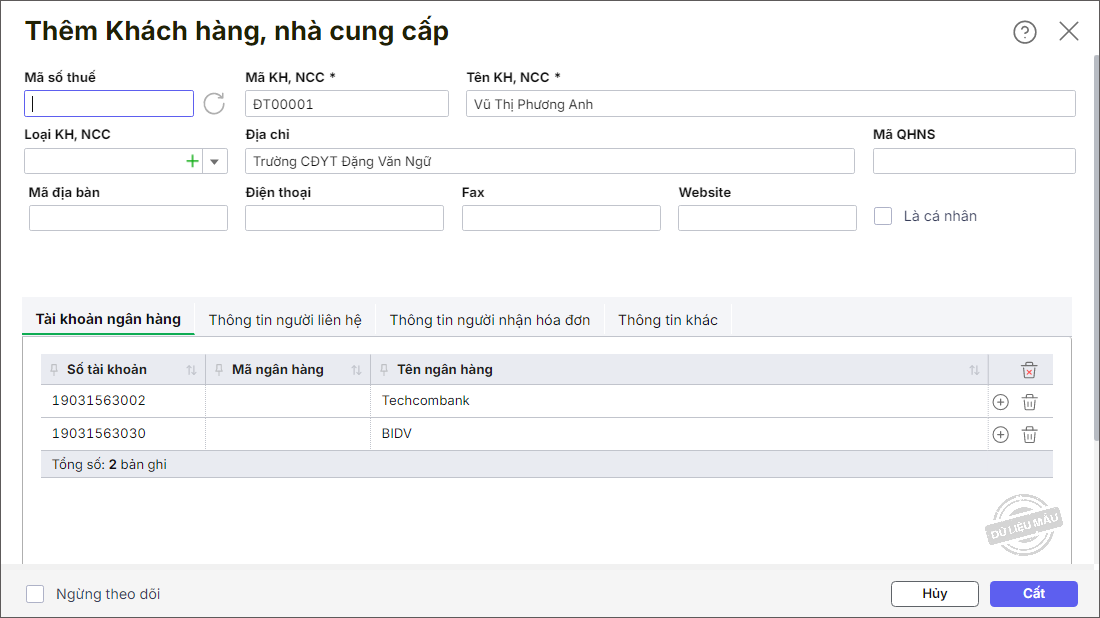Click the help question mark icon
The width and height of the screenshot is (1100, 618).
click(x=1025, y=32)
